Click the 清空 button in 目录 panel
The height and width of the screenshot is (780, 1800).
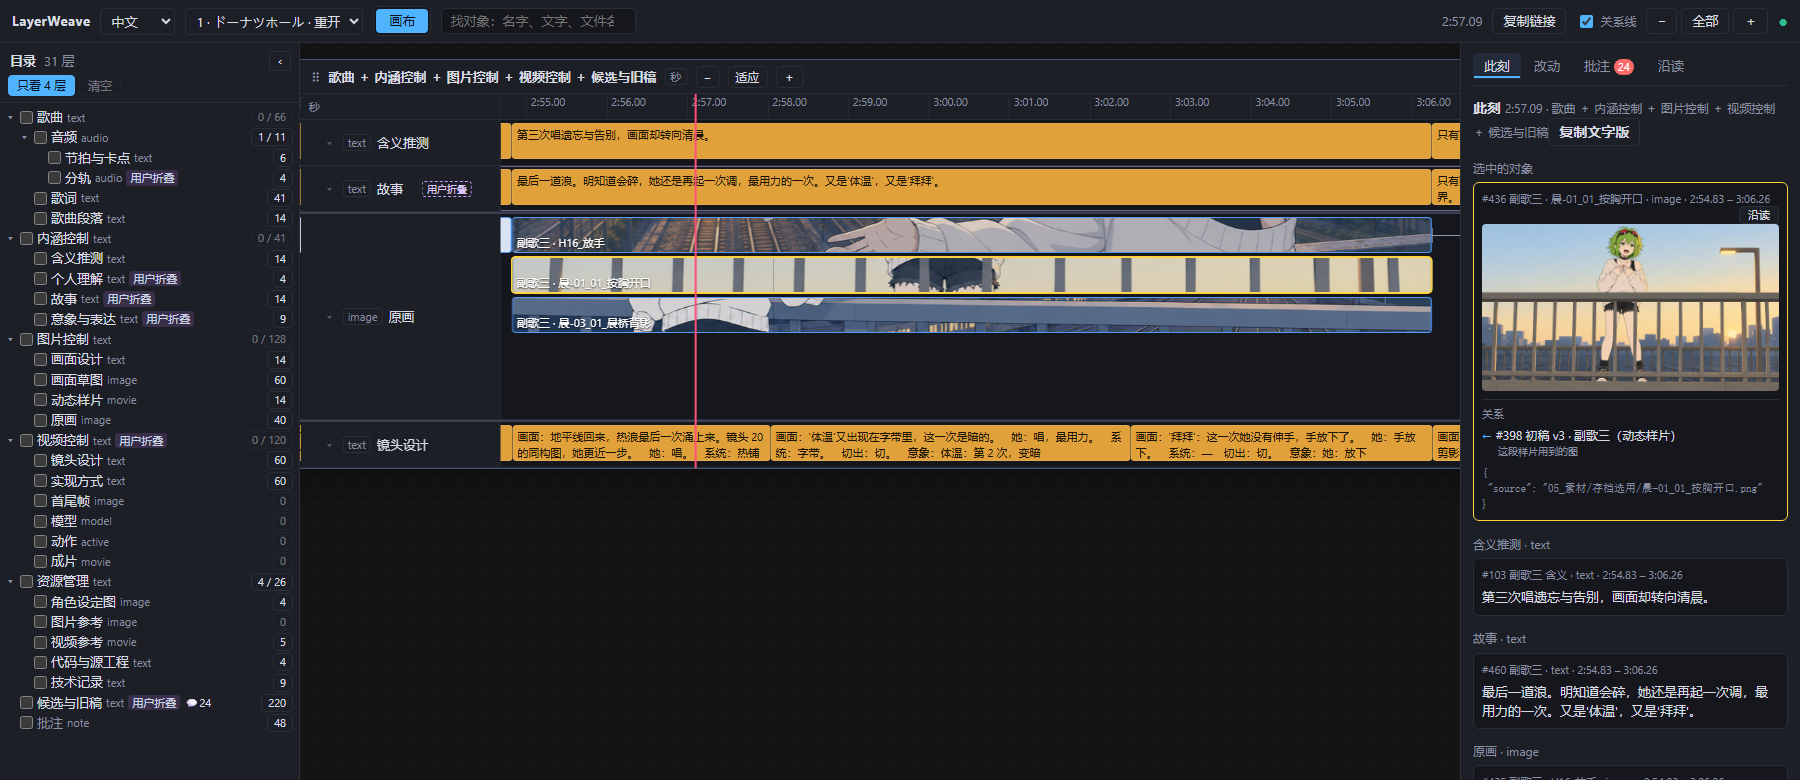pyautogui.click(x=100, y=86)
